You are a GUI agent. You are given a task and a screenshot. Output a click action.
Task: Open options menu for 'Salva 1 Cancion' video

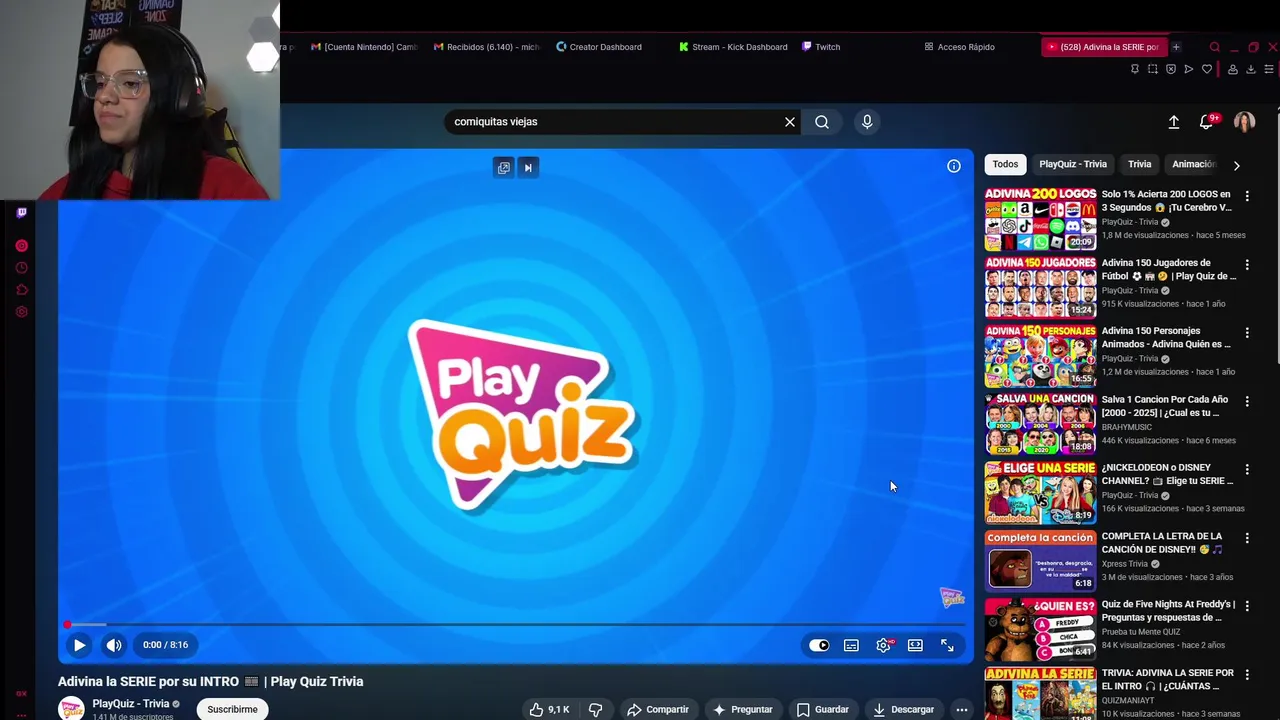pyautogui.click(x=1247, y=401)
